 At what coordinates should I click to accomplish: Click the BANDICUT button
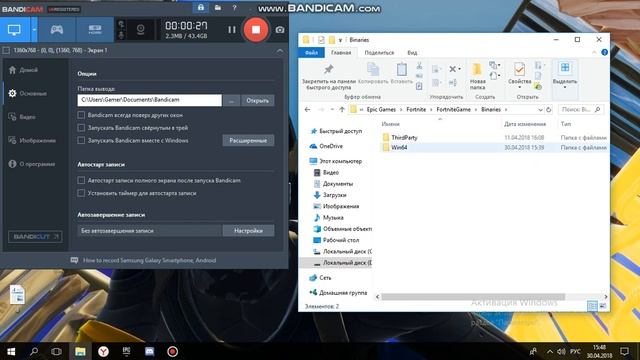click(35, 237)
